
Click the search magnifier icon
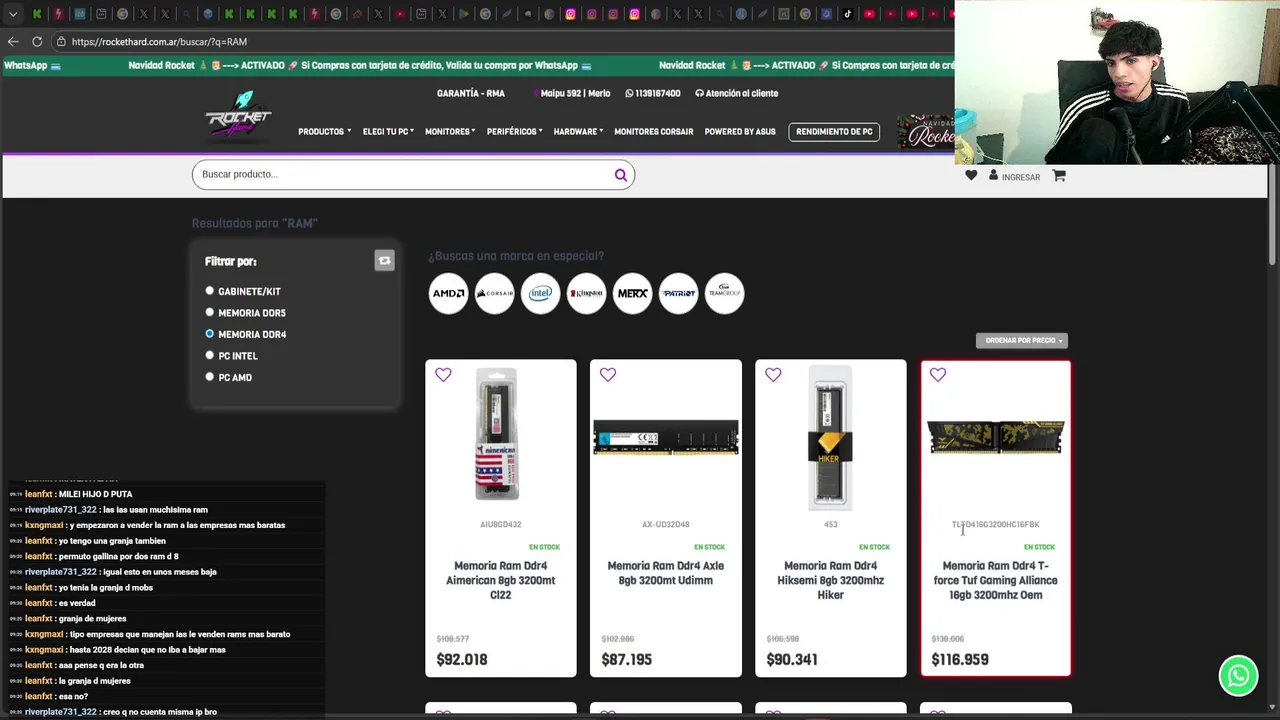620,175
